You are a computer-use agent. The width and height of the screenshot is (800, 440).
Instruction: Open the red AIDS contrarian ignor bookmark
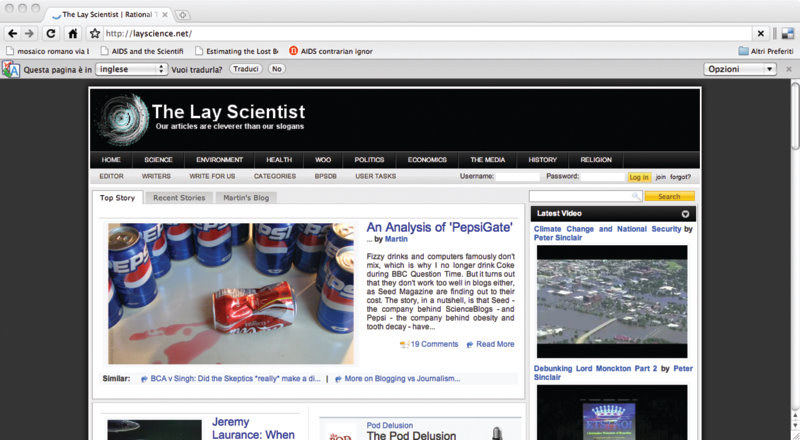coord(331,51)
